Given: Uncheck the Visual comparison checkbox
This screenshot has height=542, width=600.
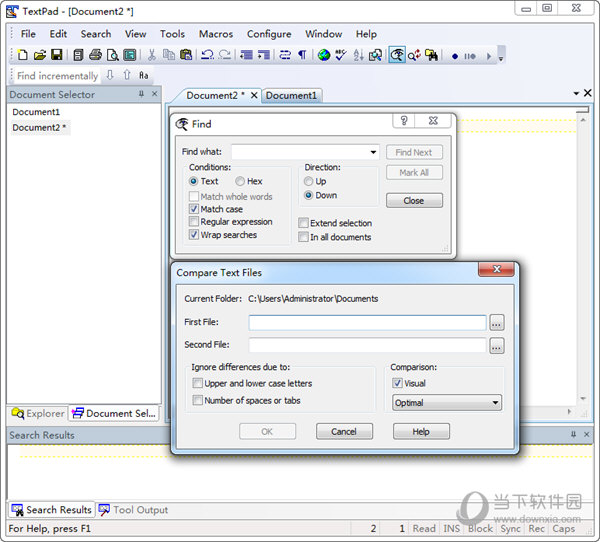Looking at the screenshot, I should [x=398, y=383].
